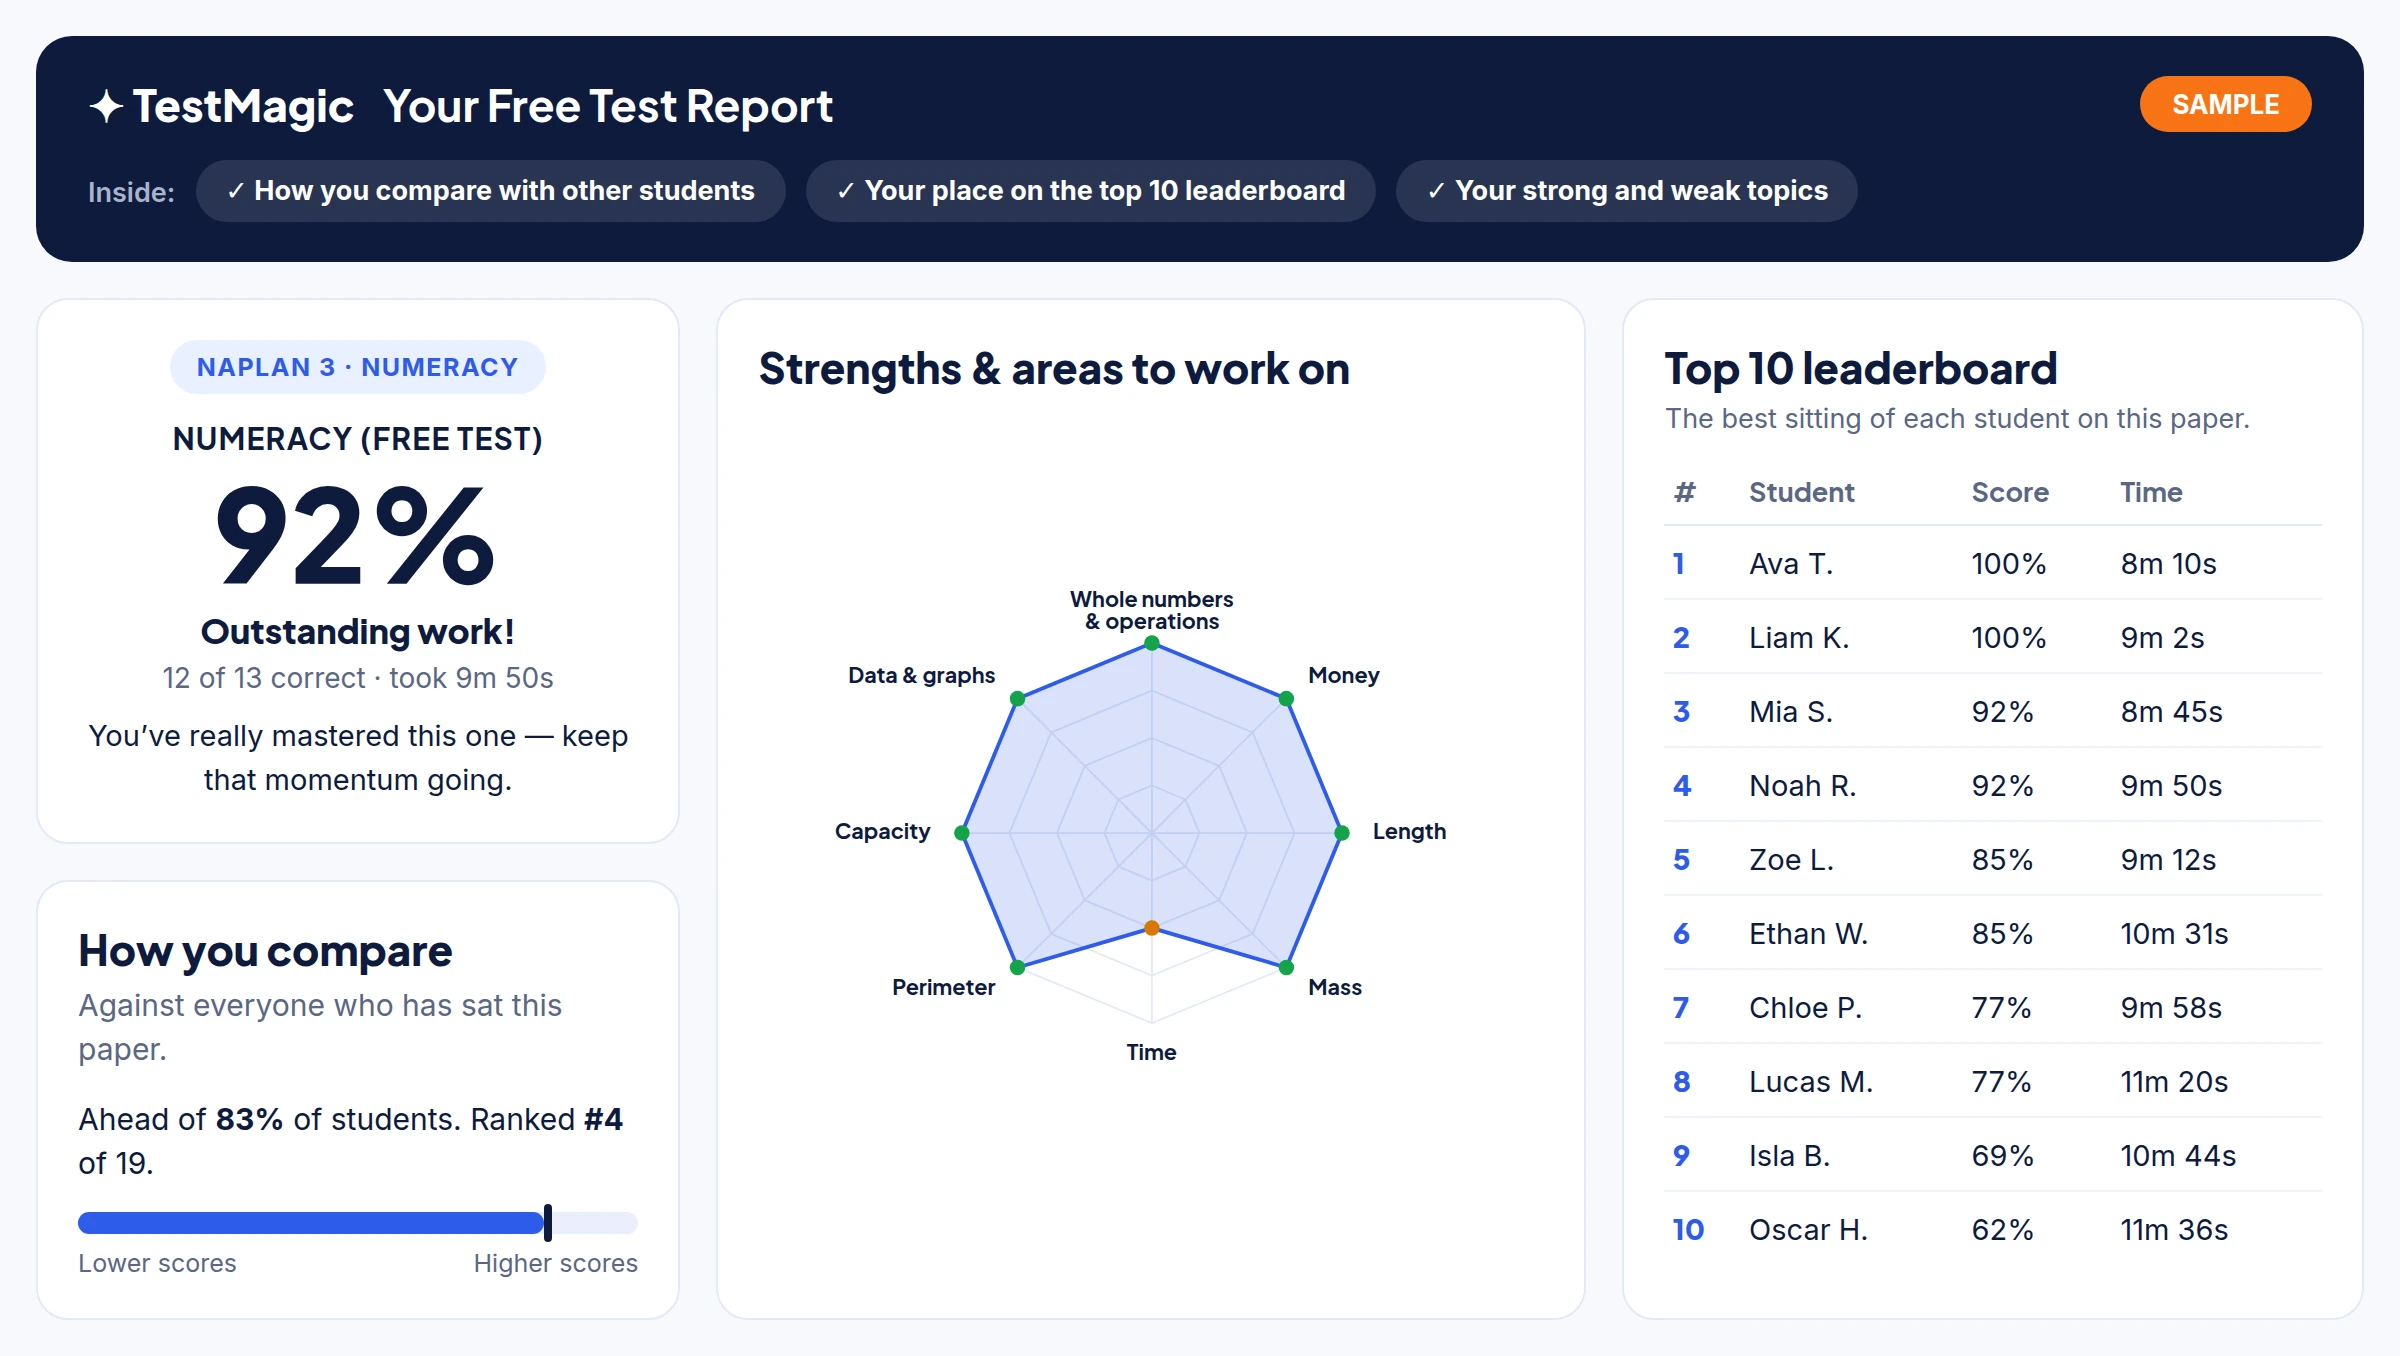
Task: Click the orange SAMPLE badge
Action: pyautogui.click(x=2225, y=104)
